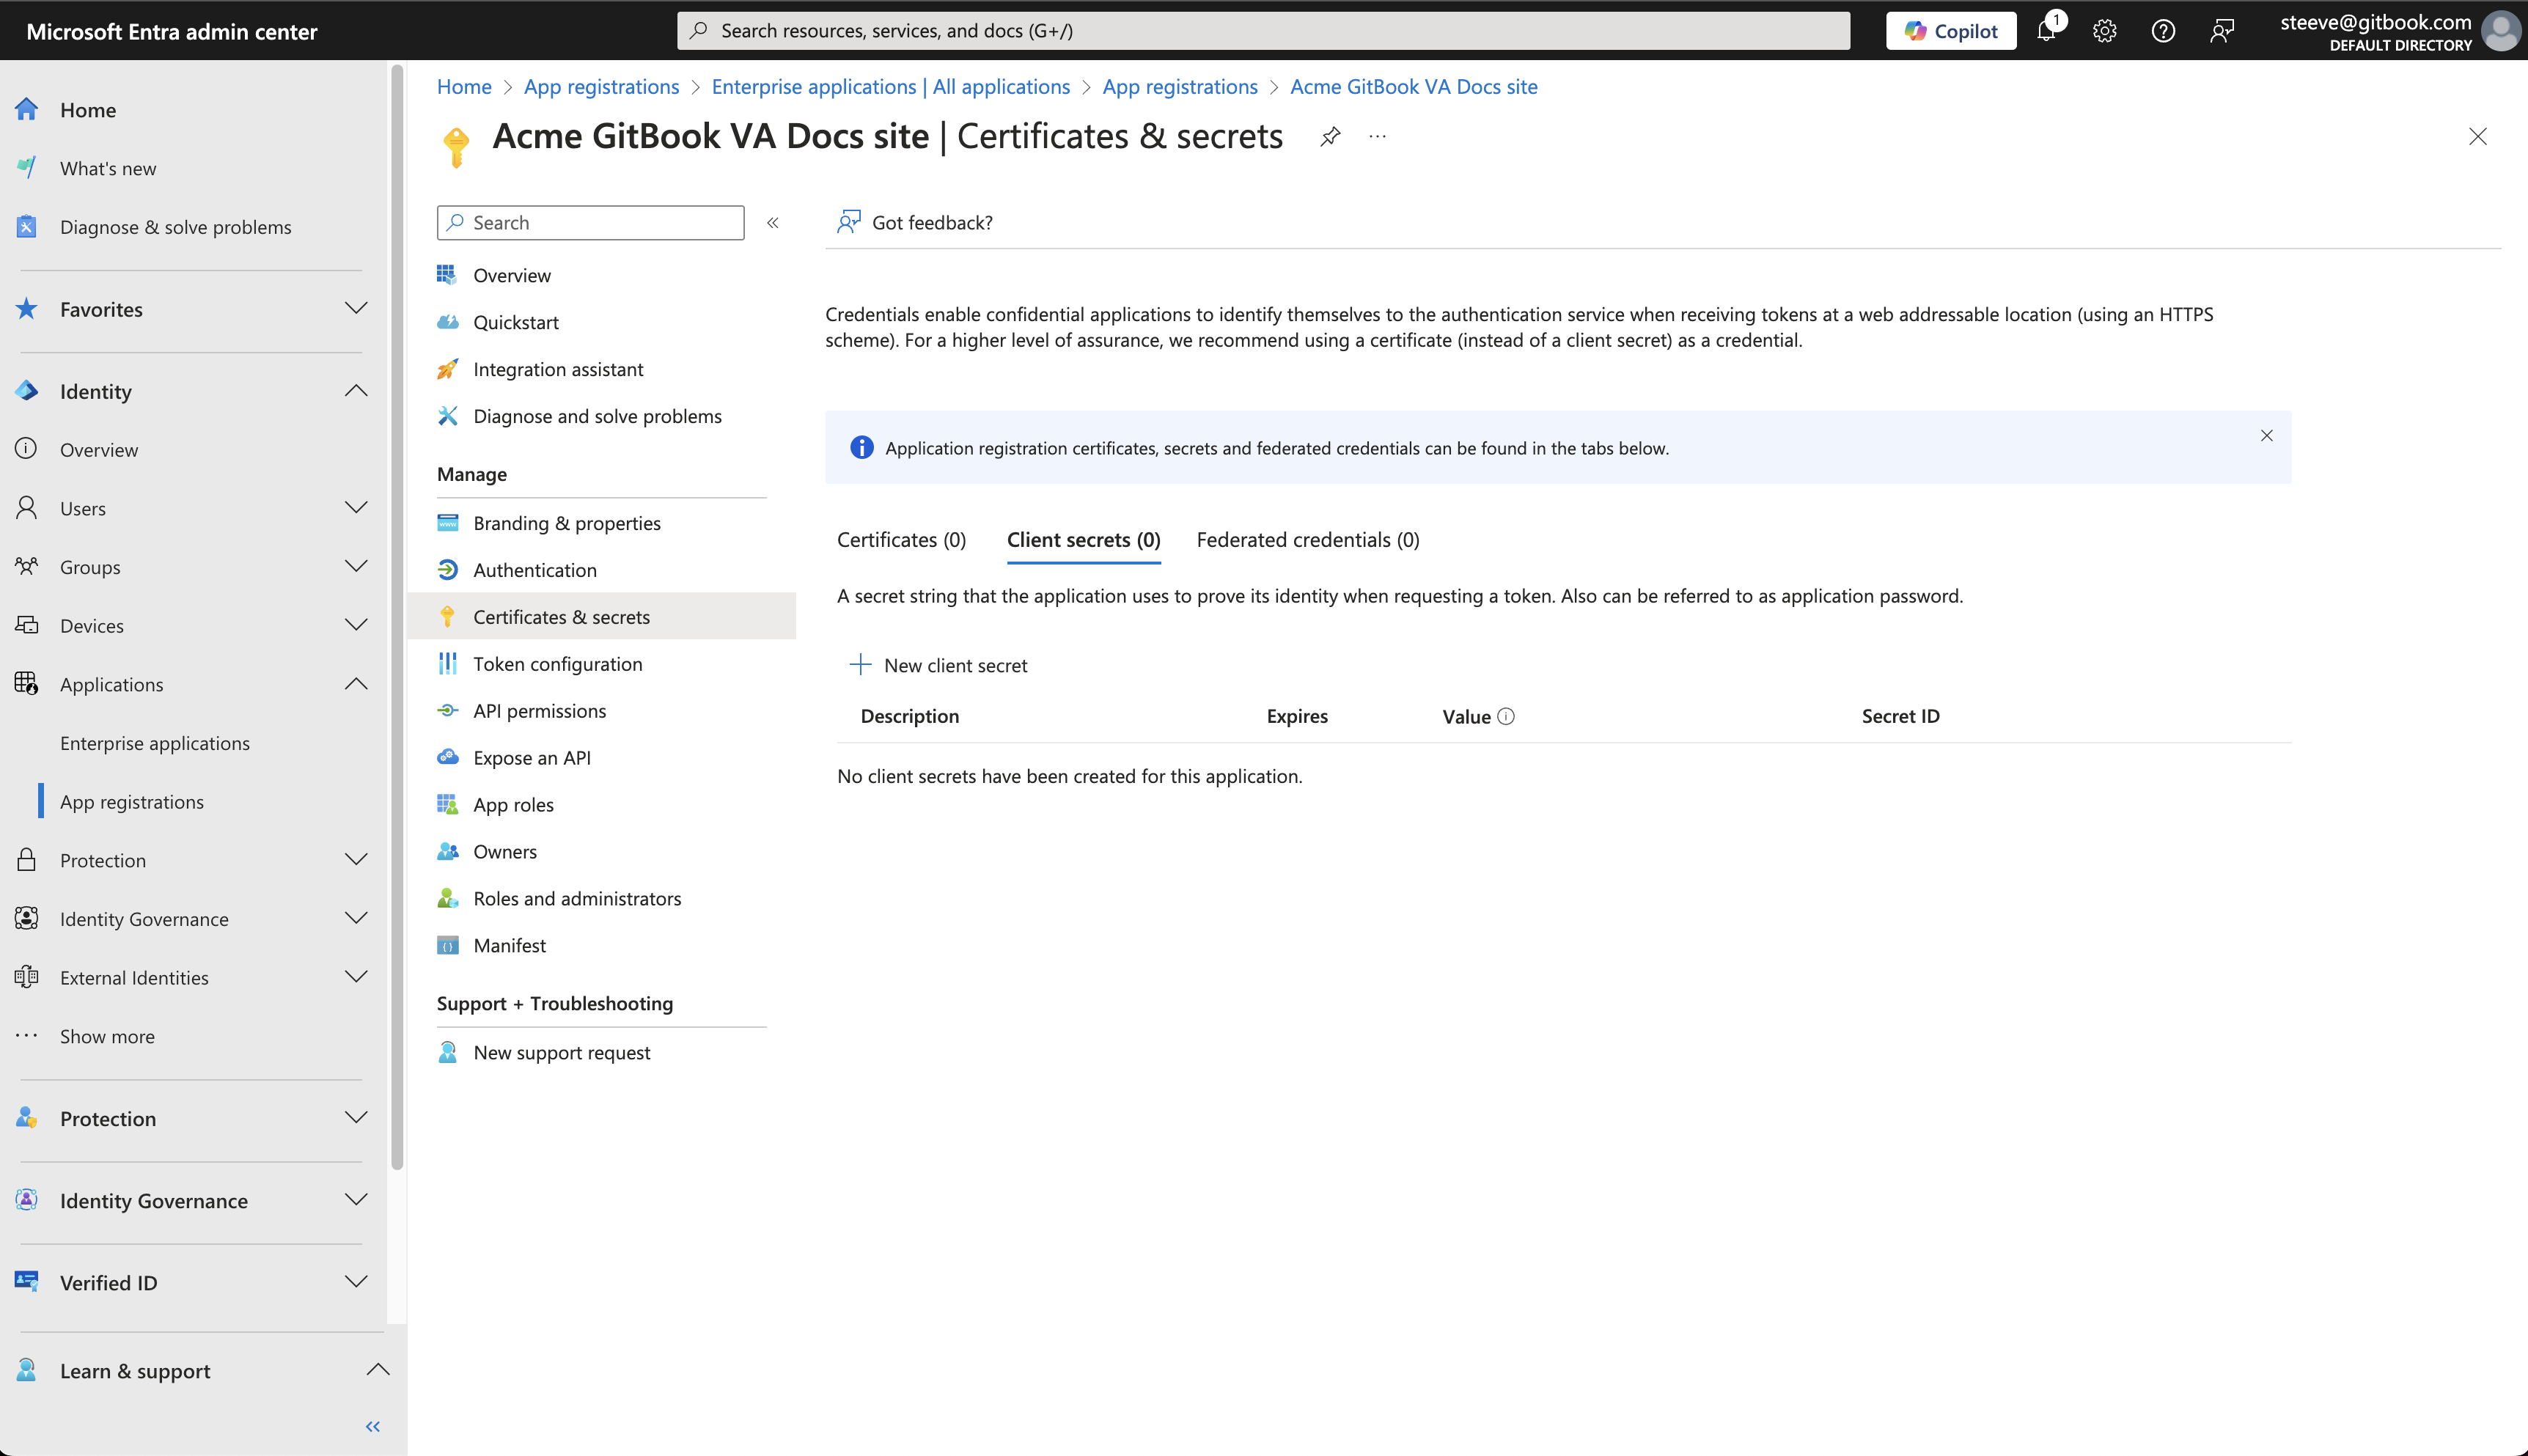Image resolution: width=2528 pixels, height=1456 pixels.
Task: Switch to the Certificates tab
Action: point(900,539)
